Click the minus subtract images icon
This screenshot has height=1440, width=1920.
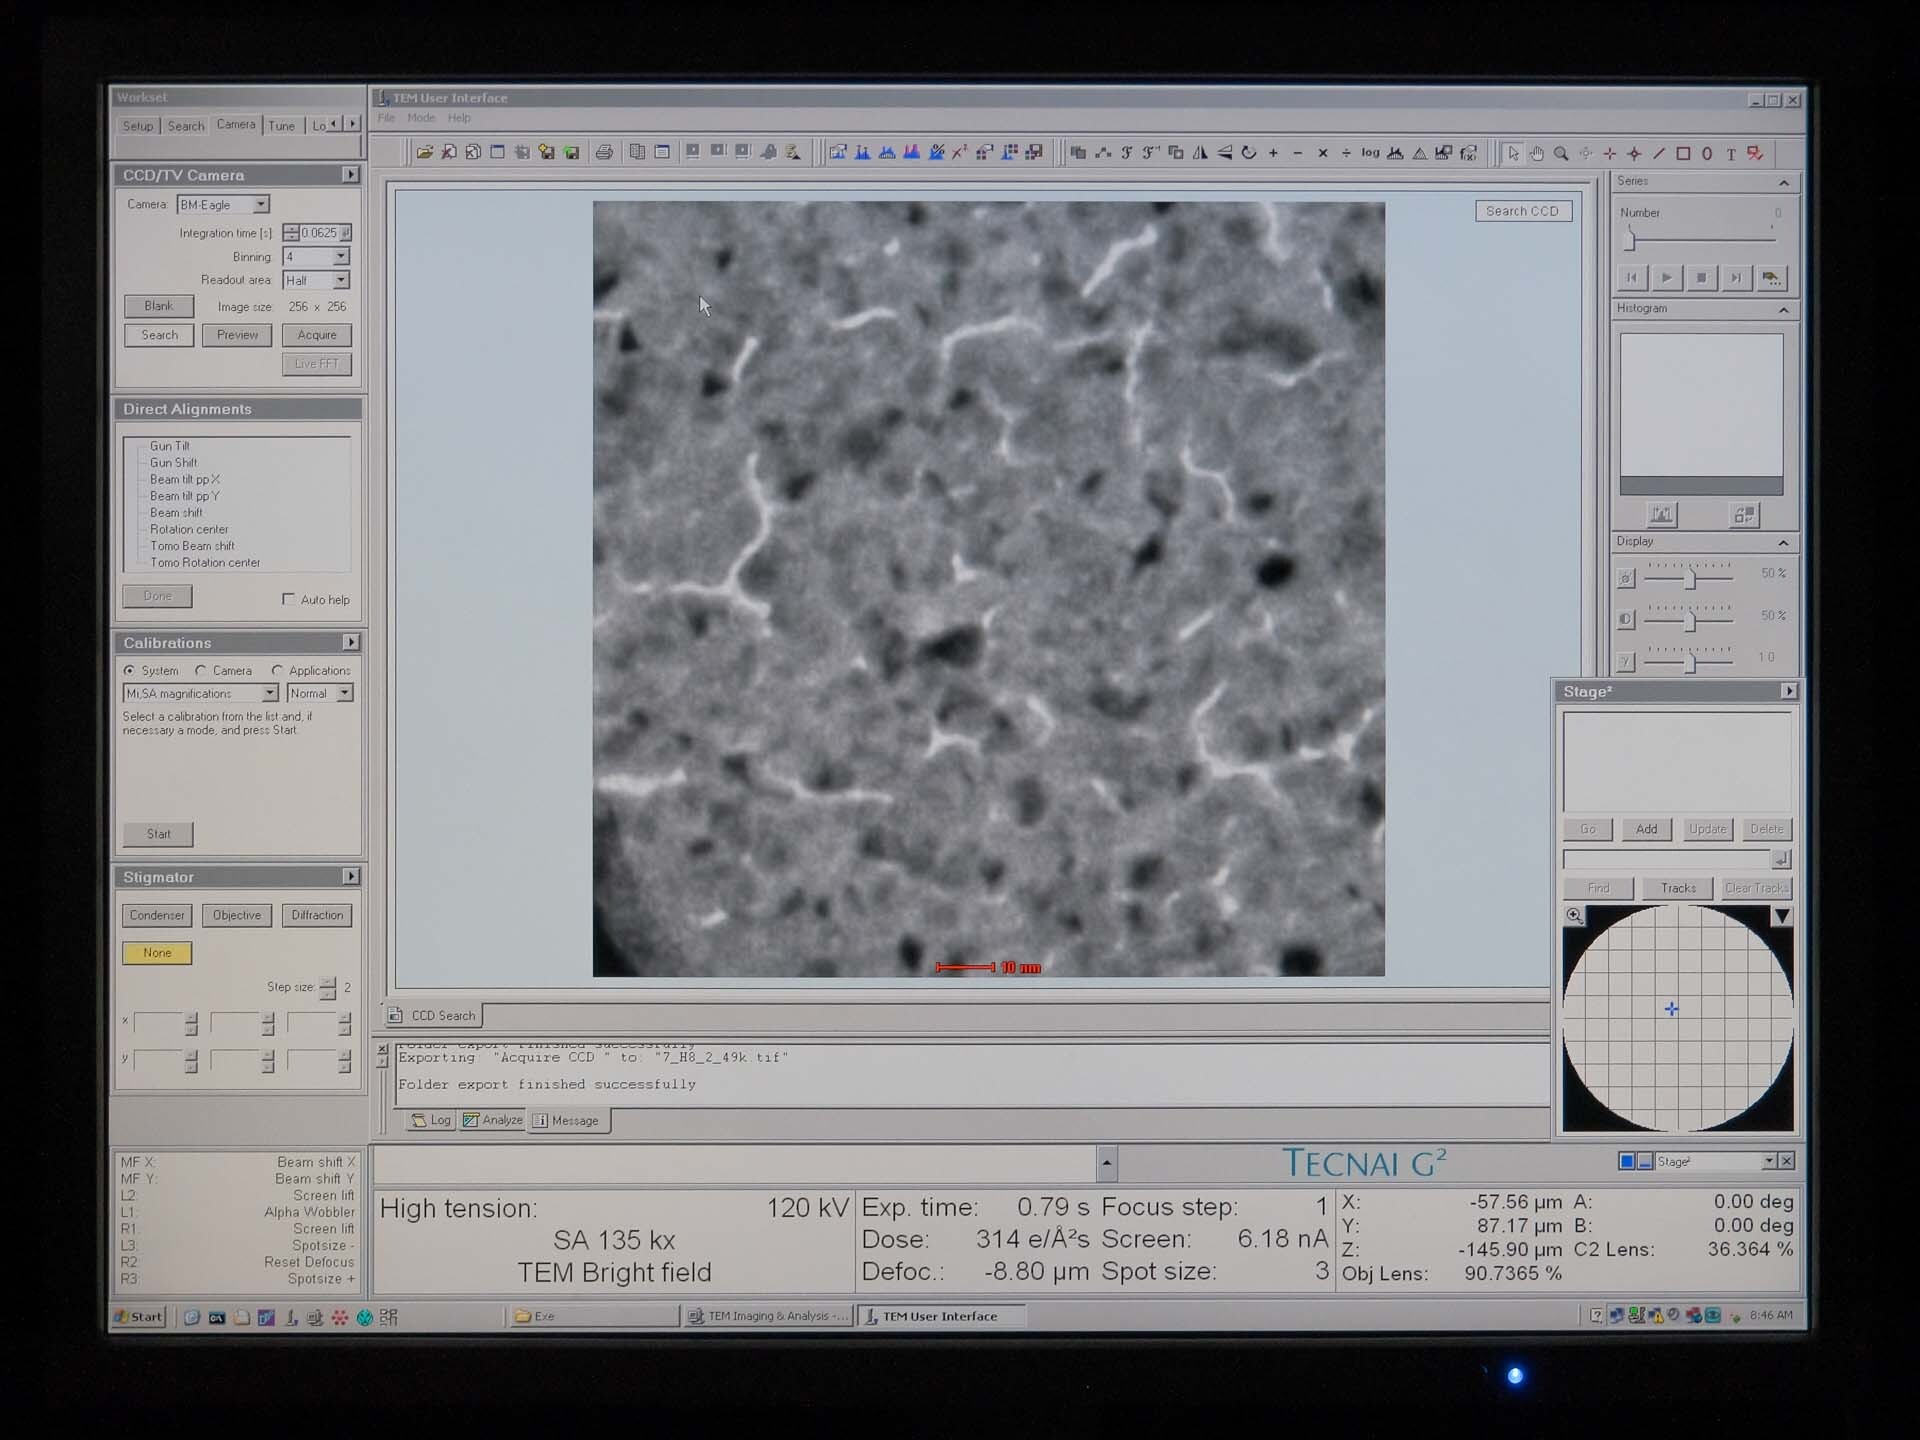click(1298, 153)
